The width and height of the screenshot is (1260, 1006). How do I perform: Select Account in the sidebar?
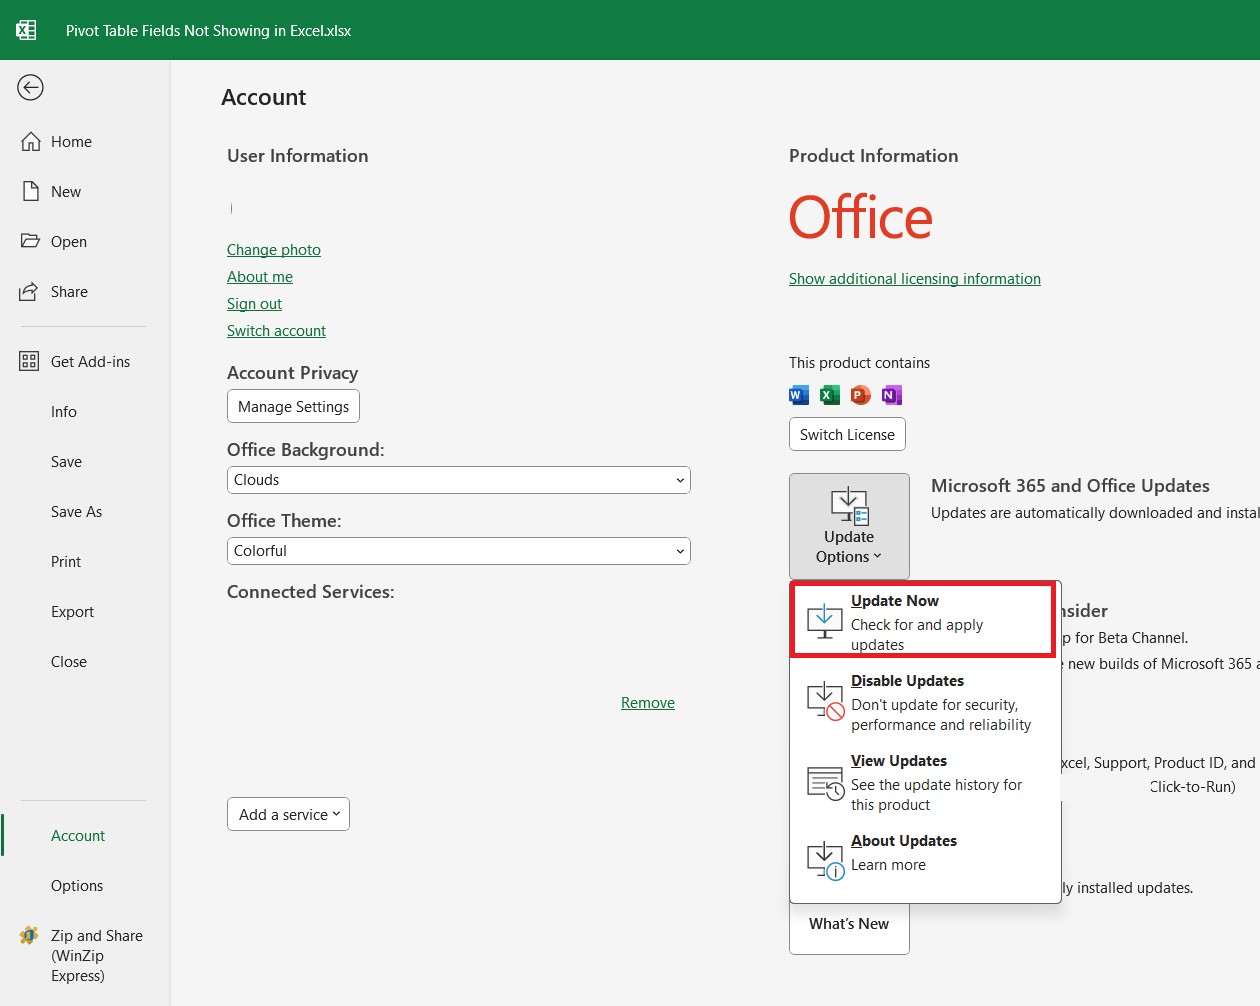pos(78,836)
